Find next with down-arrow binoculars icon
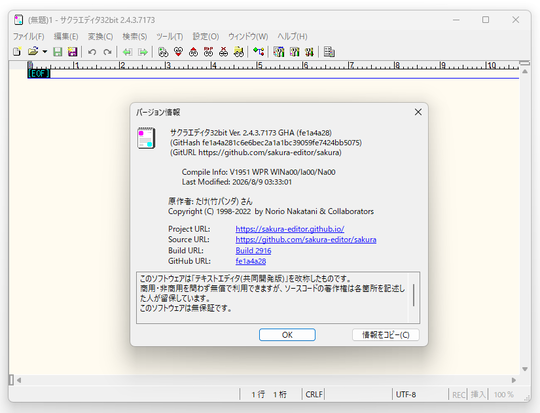The height and width of the screenshot is (413, 540). pyautogui.click(x=178, y=52)
